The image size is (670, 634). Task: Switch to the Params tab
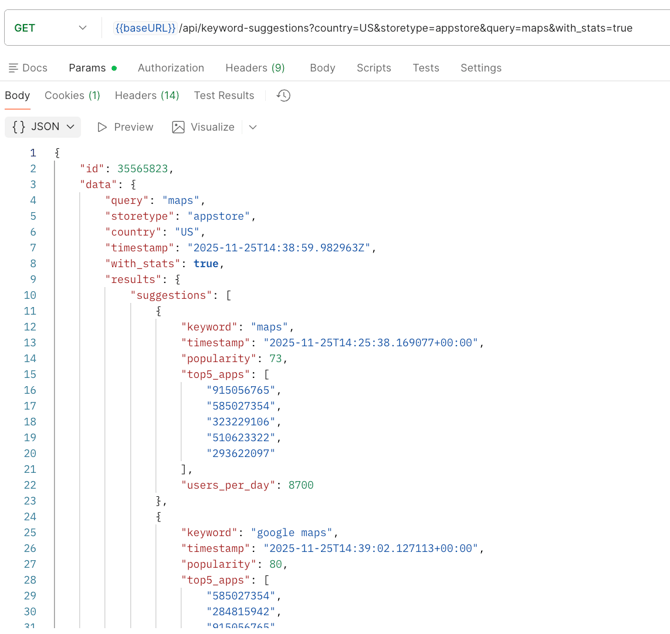click(87, 68)
